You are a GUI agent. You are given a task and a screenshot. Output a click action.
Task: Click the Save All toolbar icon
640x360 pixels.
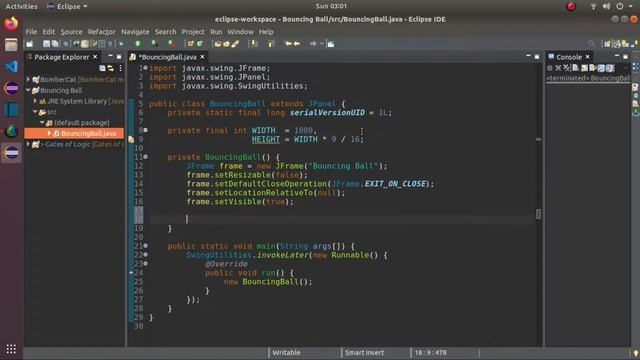(55, 44)
